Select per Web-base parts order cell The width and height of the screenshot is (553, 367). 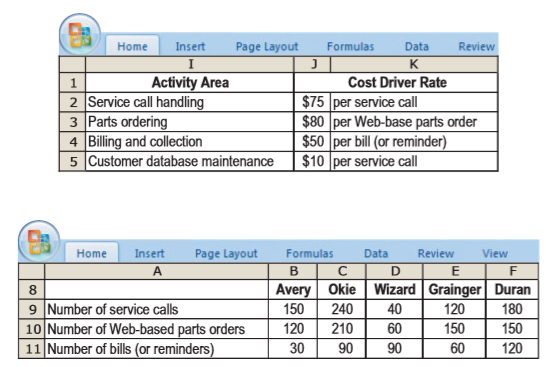(414, 122)
